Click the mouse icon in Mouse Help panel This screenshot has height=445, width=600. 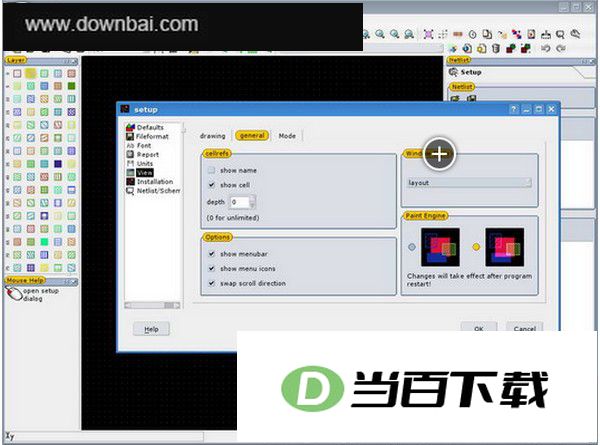pyautogui.click(x=14, y=294)
